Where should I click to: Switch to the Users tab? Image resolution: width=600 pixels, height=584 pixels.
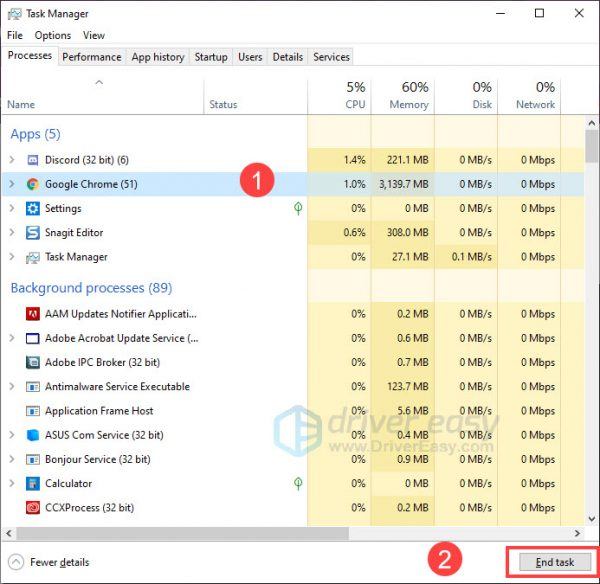(250, 57)
